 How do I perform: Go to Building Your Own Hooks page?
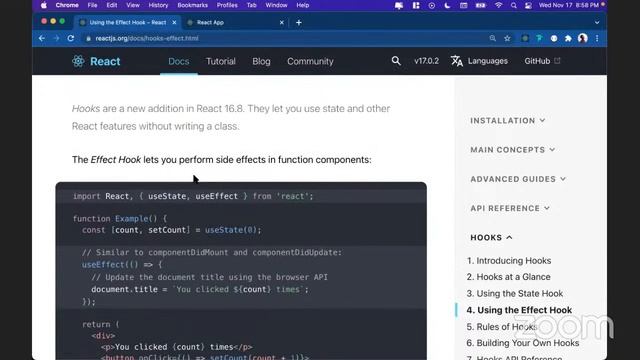click(523, 343)
